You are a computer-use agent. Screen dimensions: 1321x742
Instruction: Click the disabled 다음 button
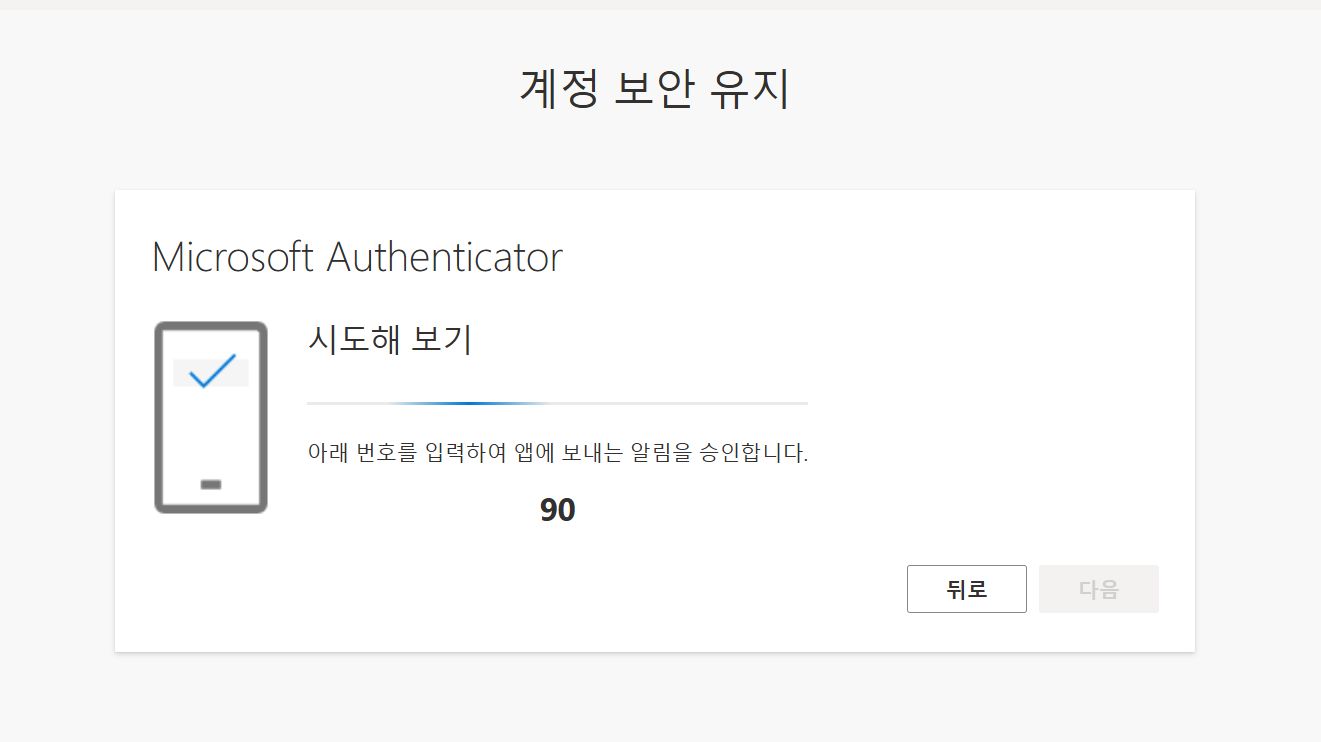coord(1098,589)
